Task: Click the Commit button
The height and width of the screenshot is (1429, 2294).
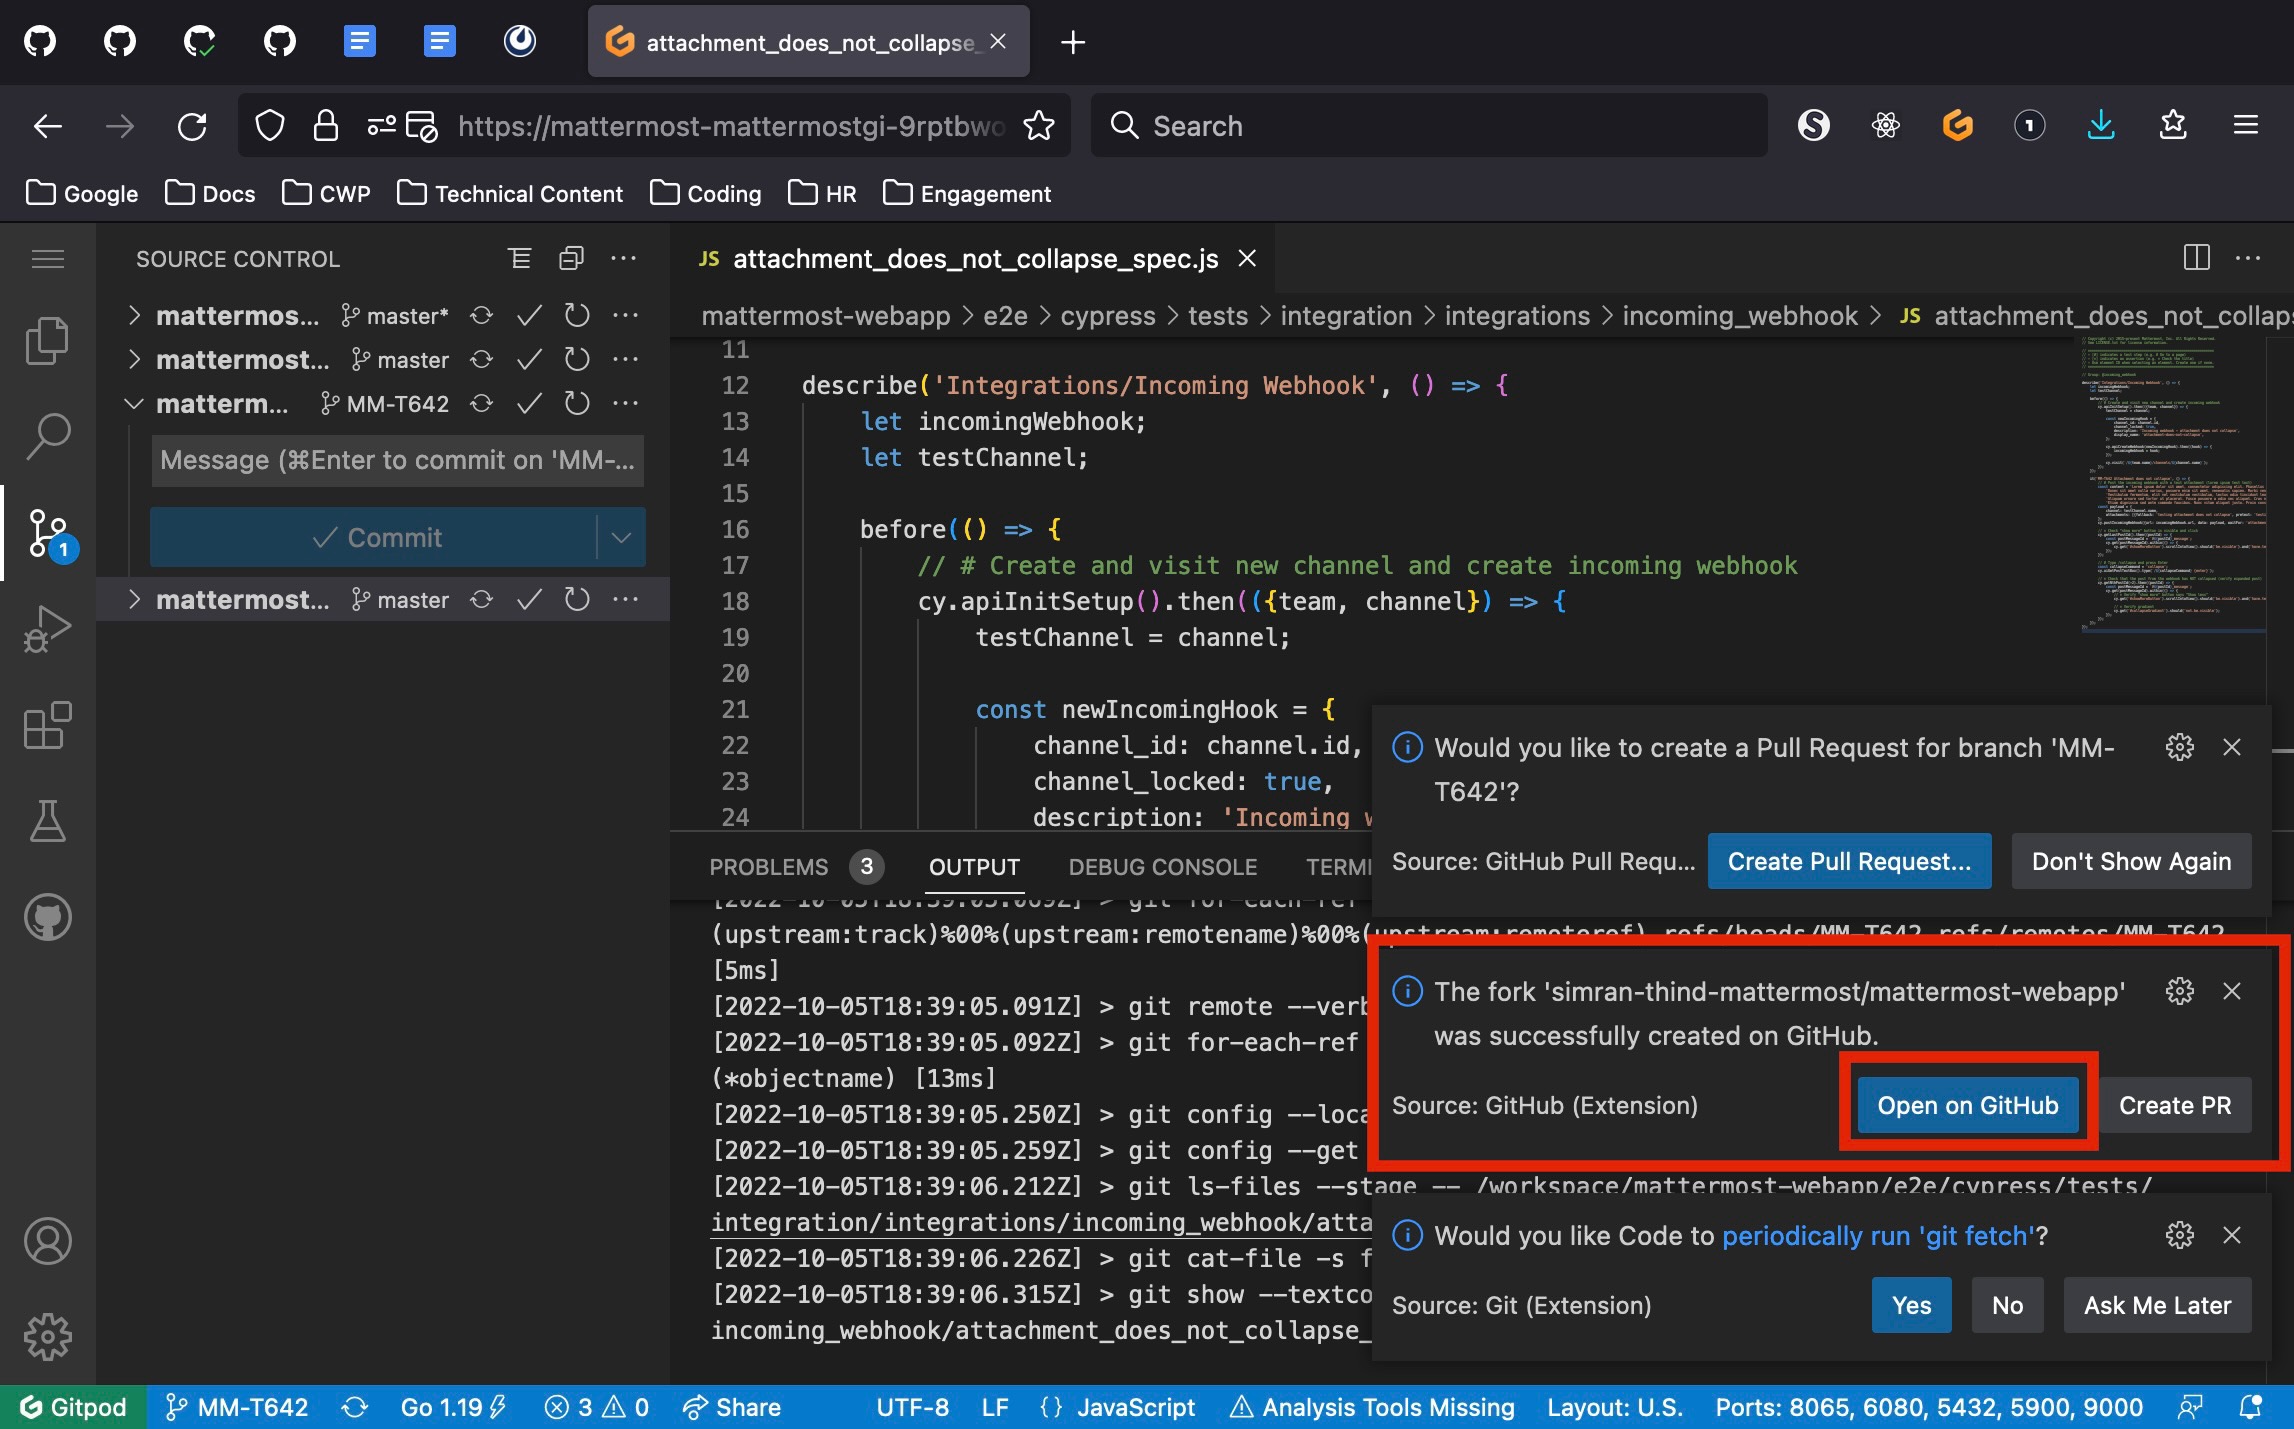Action: pos(374,537)
